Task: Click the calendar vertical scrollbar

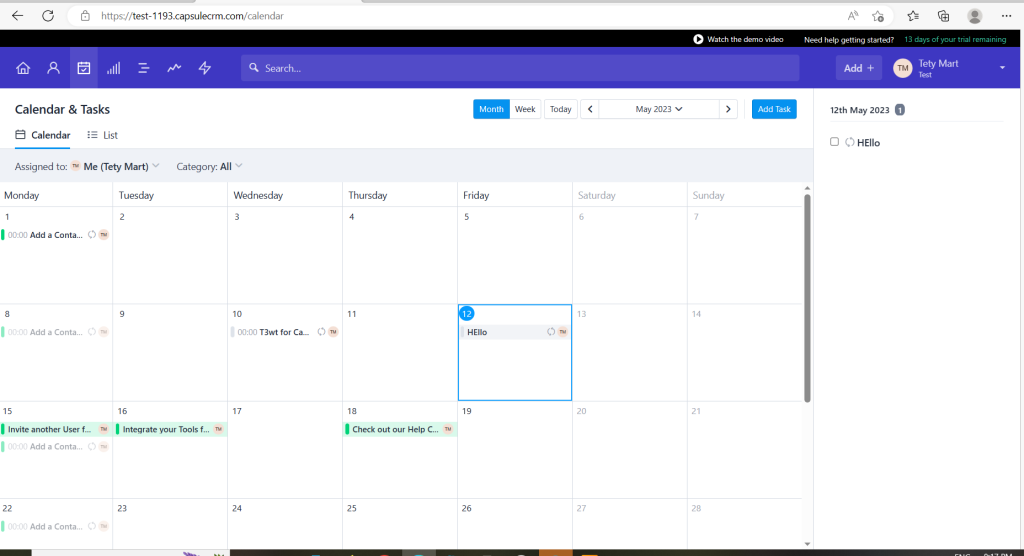Action: click(x=807, y=297)
